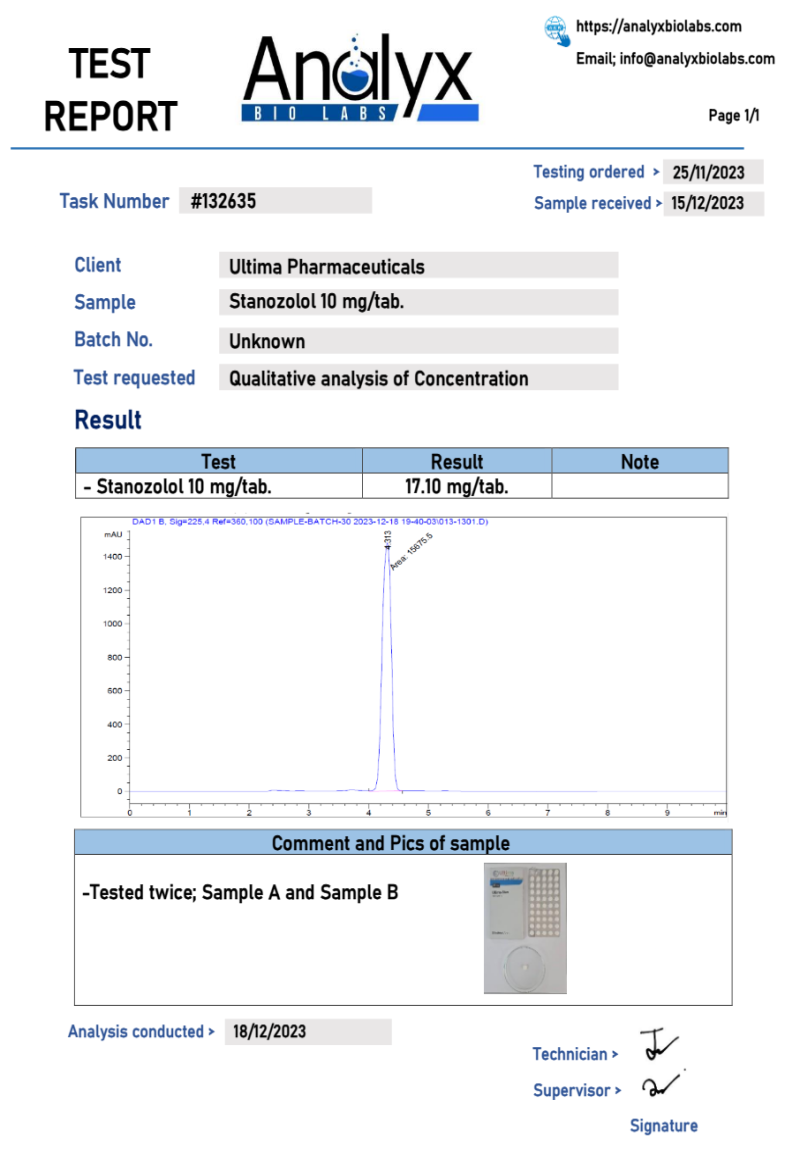
Task: Click the Testing ordered date 25/11/2023
Action: coord(712,172)
